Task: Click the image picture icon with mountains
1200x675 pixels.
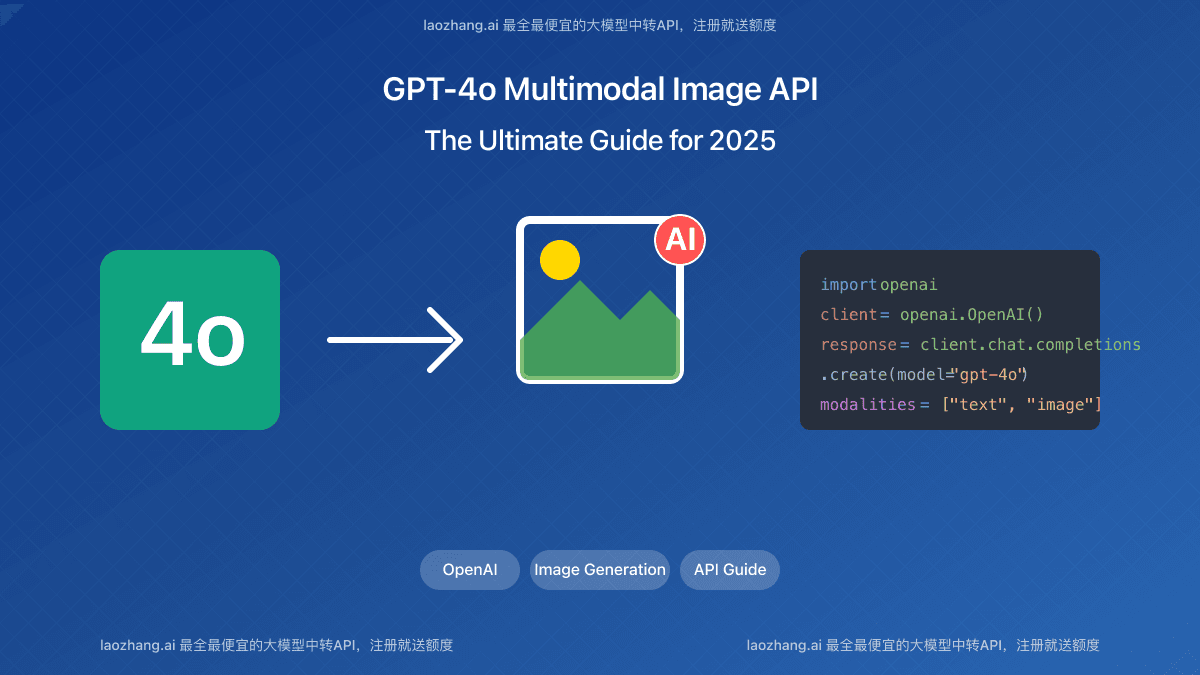Action: pyautogui.click(x=600, y=300)
